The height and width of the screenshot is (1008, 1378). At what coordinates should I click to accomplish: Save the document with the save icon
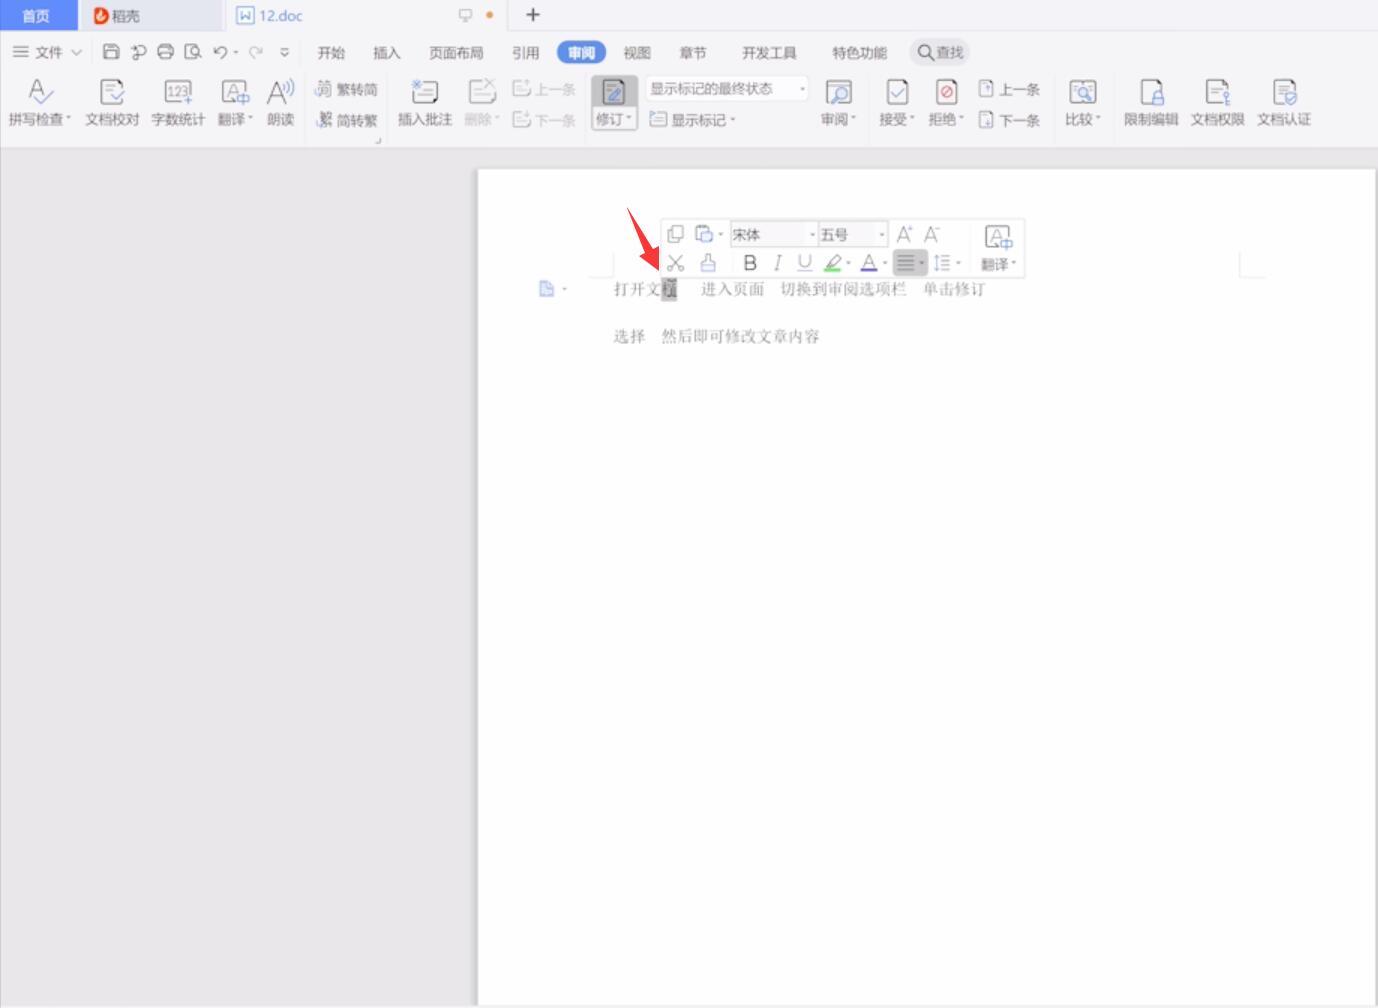tap(111, 52)
